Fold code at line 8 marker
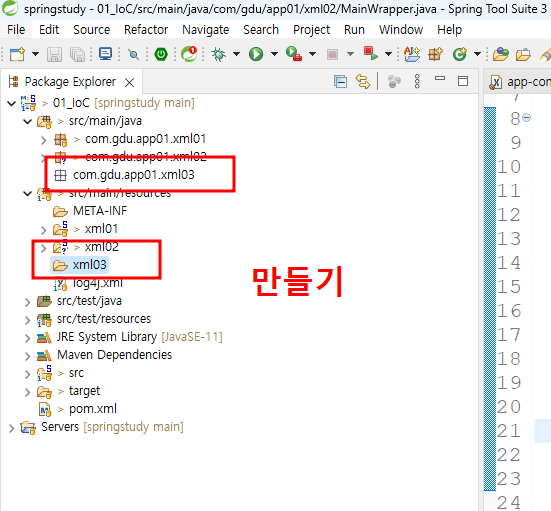The height and width of the screenshot is (511, 551). click(526, 118)
